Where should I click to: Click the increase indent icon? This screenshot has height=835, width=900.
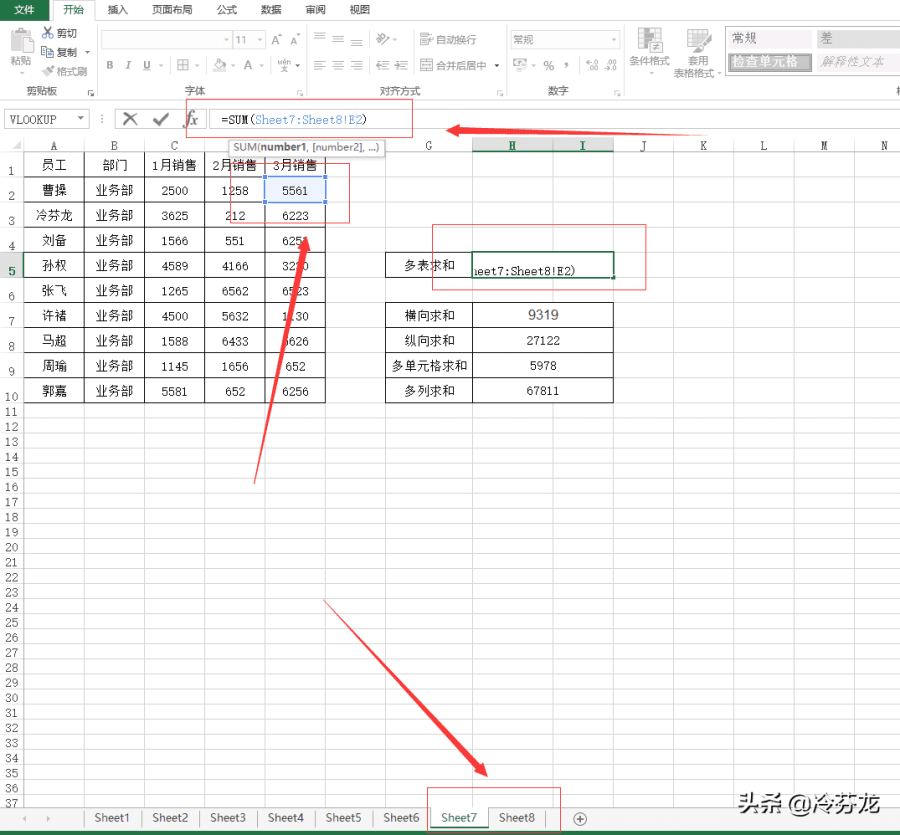tap(401, 65)
